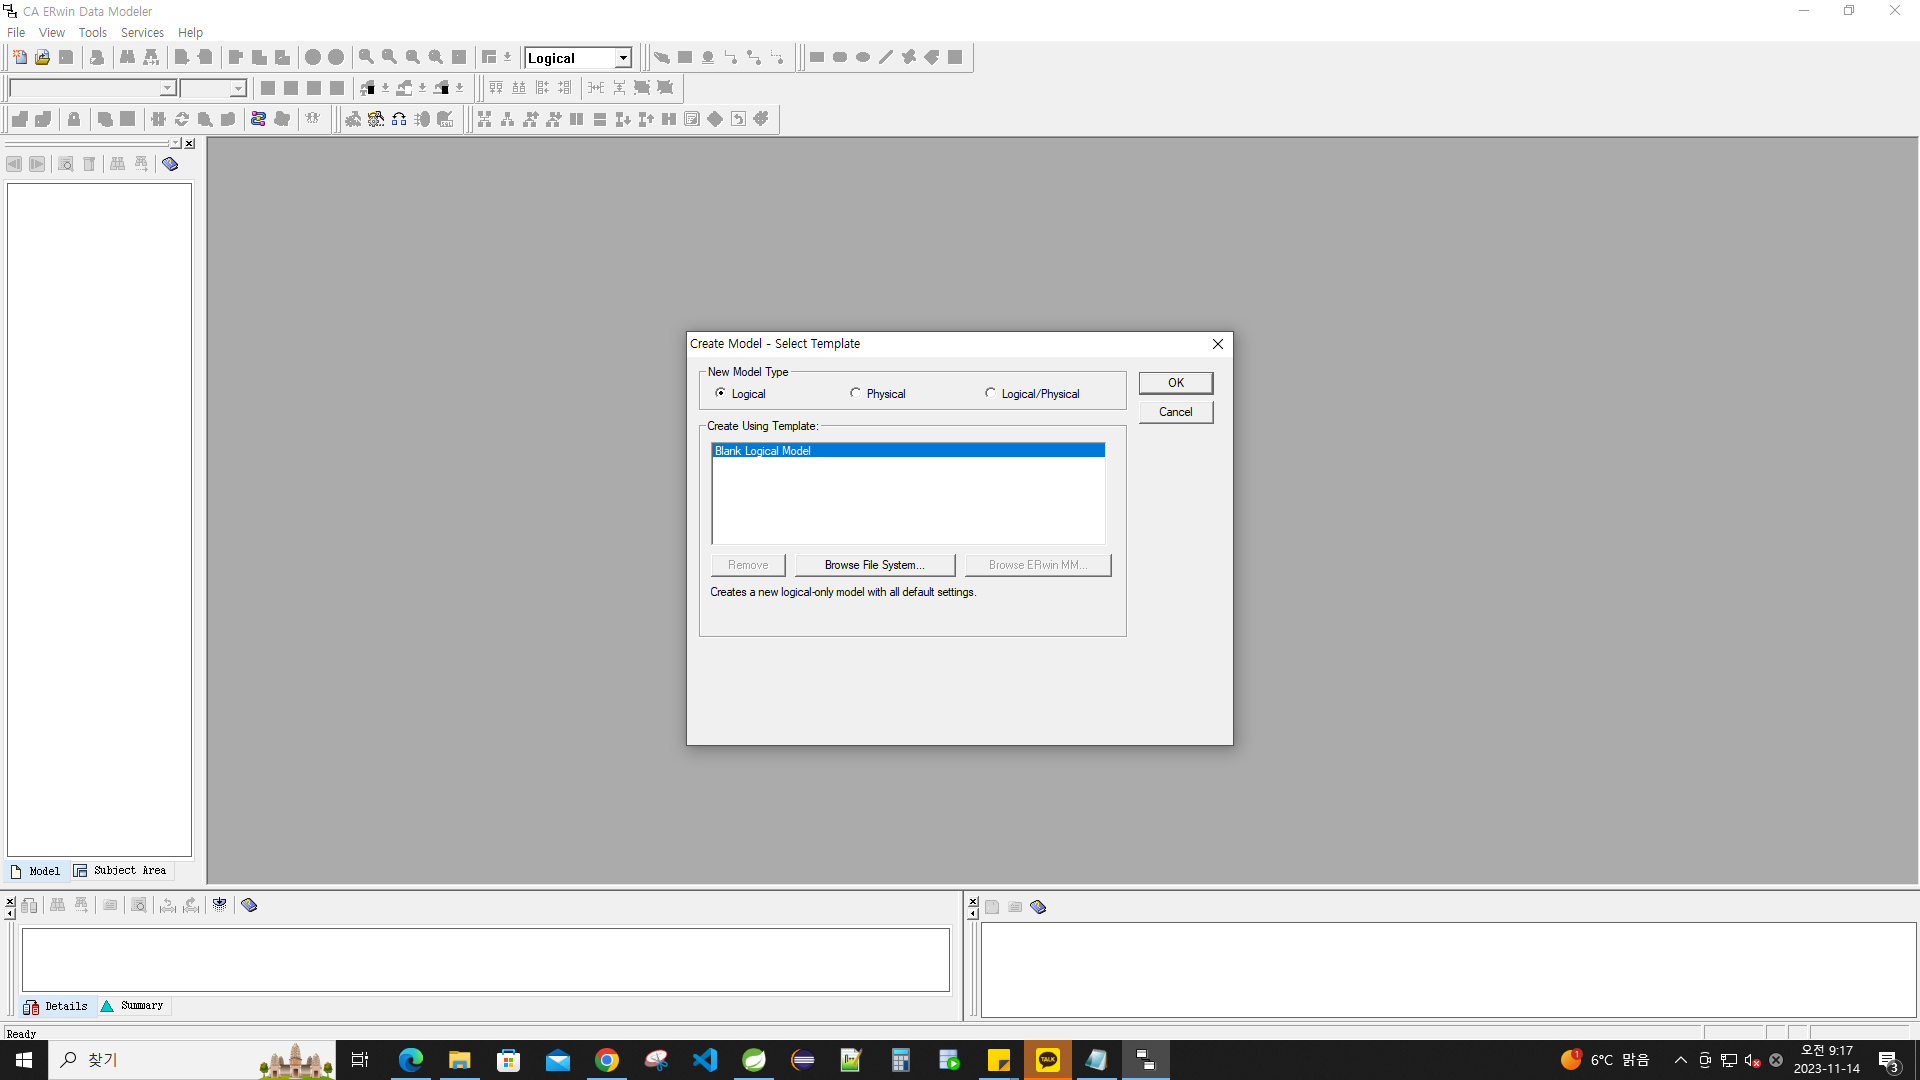Select the Logical radio button
1920x1080 pixels.
(x=721, y=393)
